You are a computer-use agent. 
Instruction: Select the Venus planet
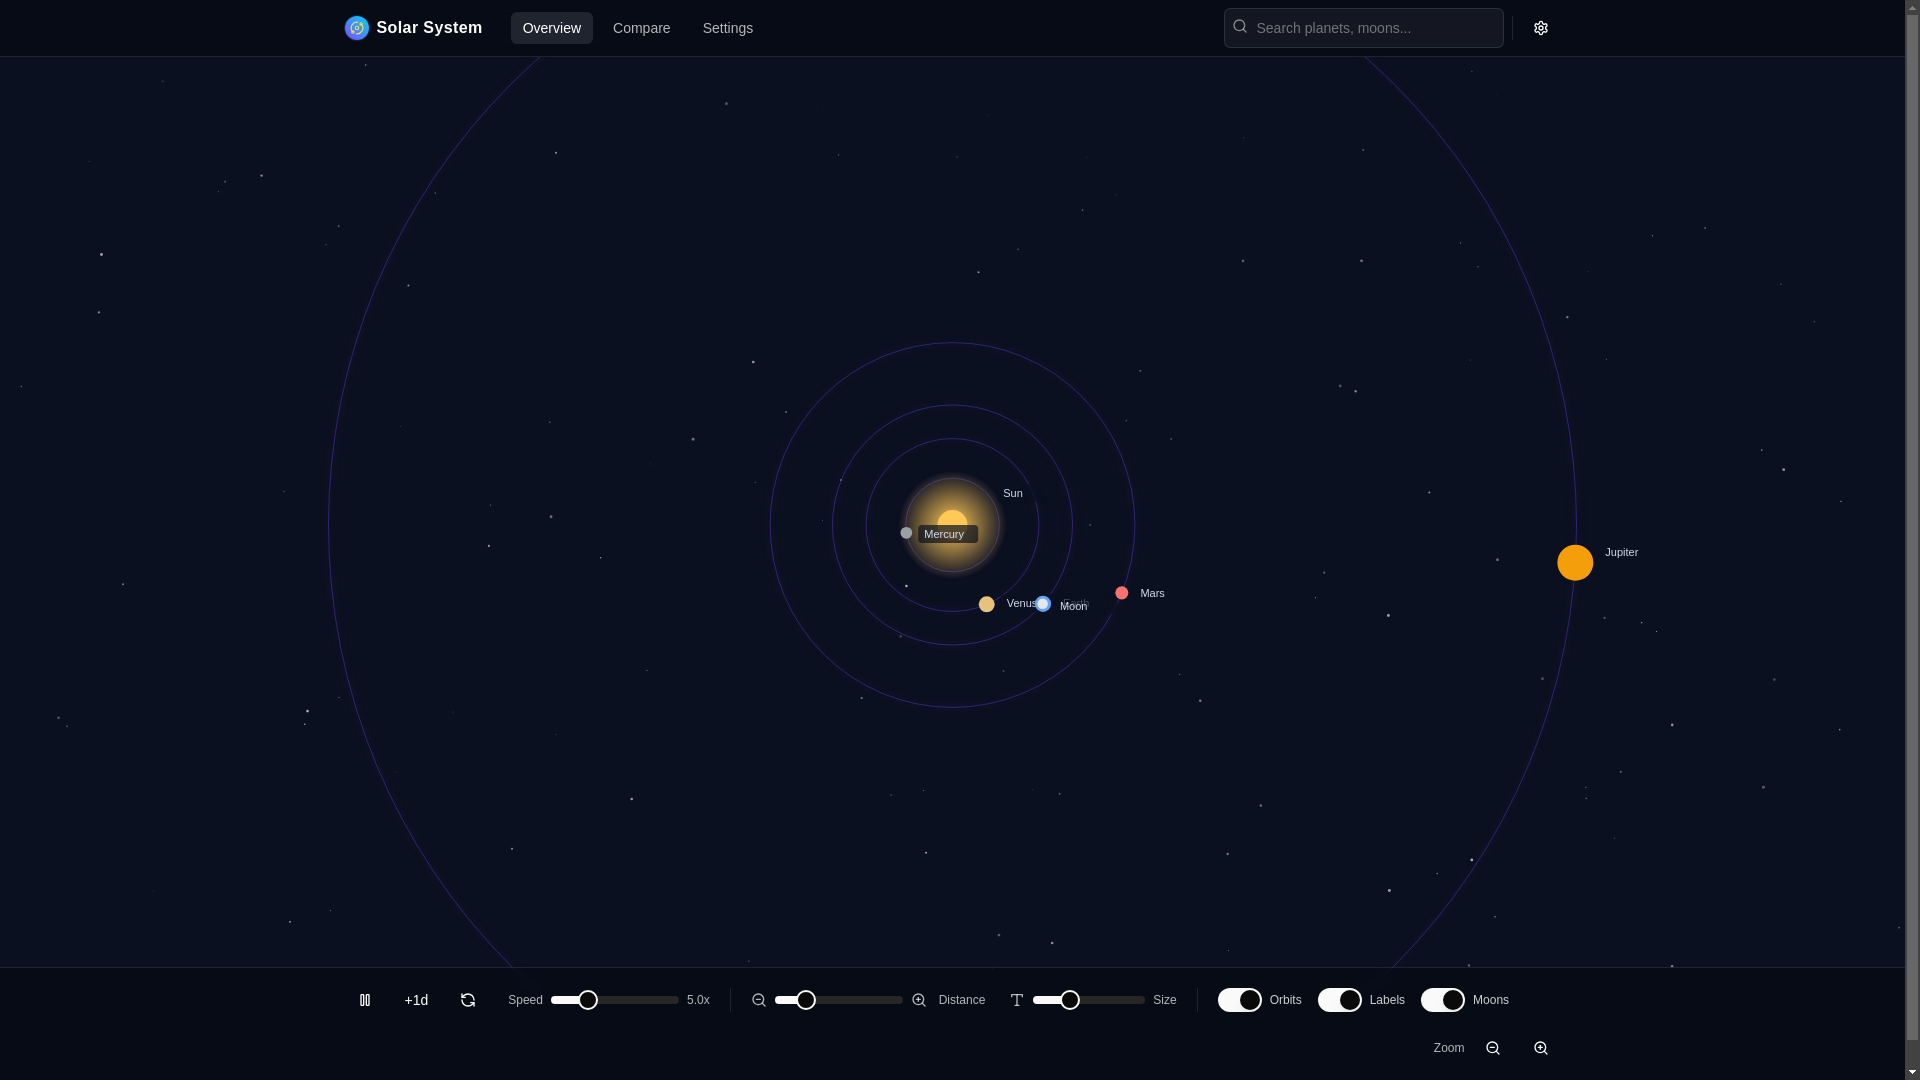(x=987, y=604)
